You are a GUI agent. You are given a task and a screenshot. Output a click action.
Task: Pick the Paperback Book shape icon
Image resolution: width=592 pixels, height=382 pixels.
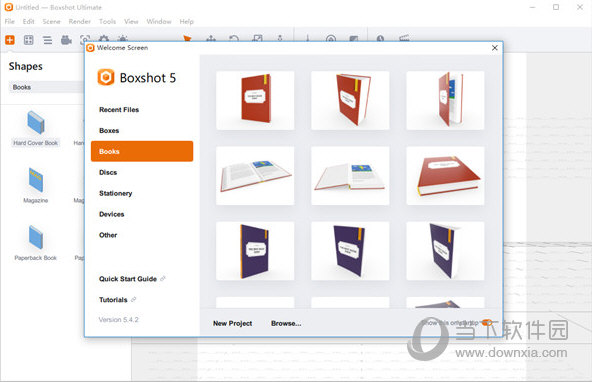coord(36,237)
